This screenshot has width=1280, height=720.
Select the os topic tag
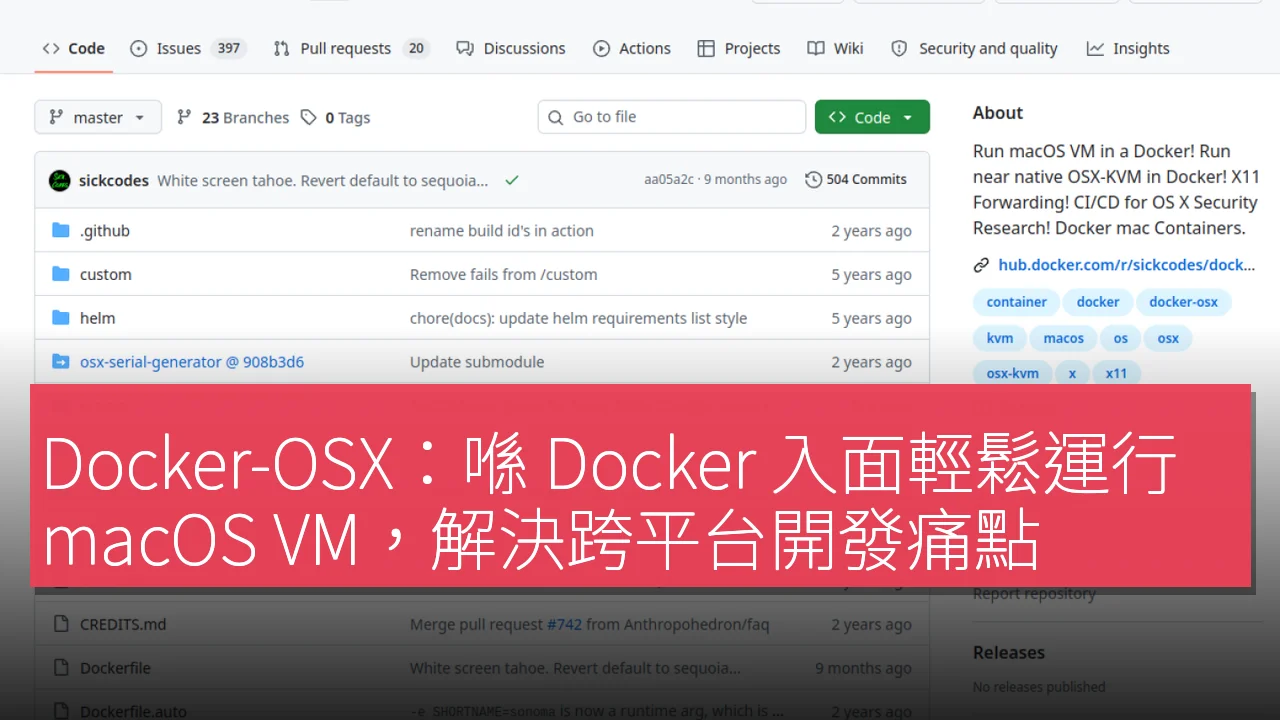click(1121, 338)
